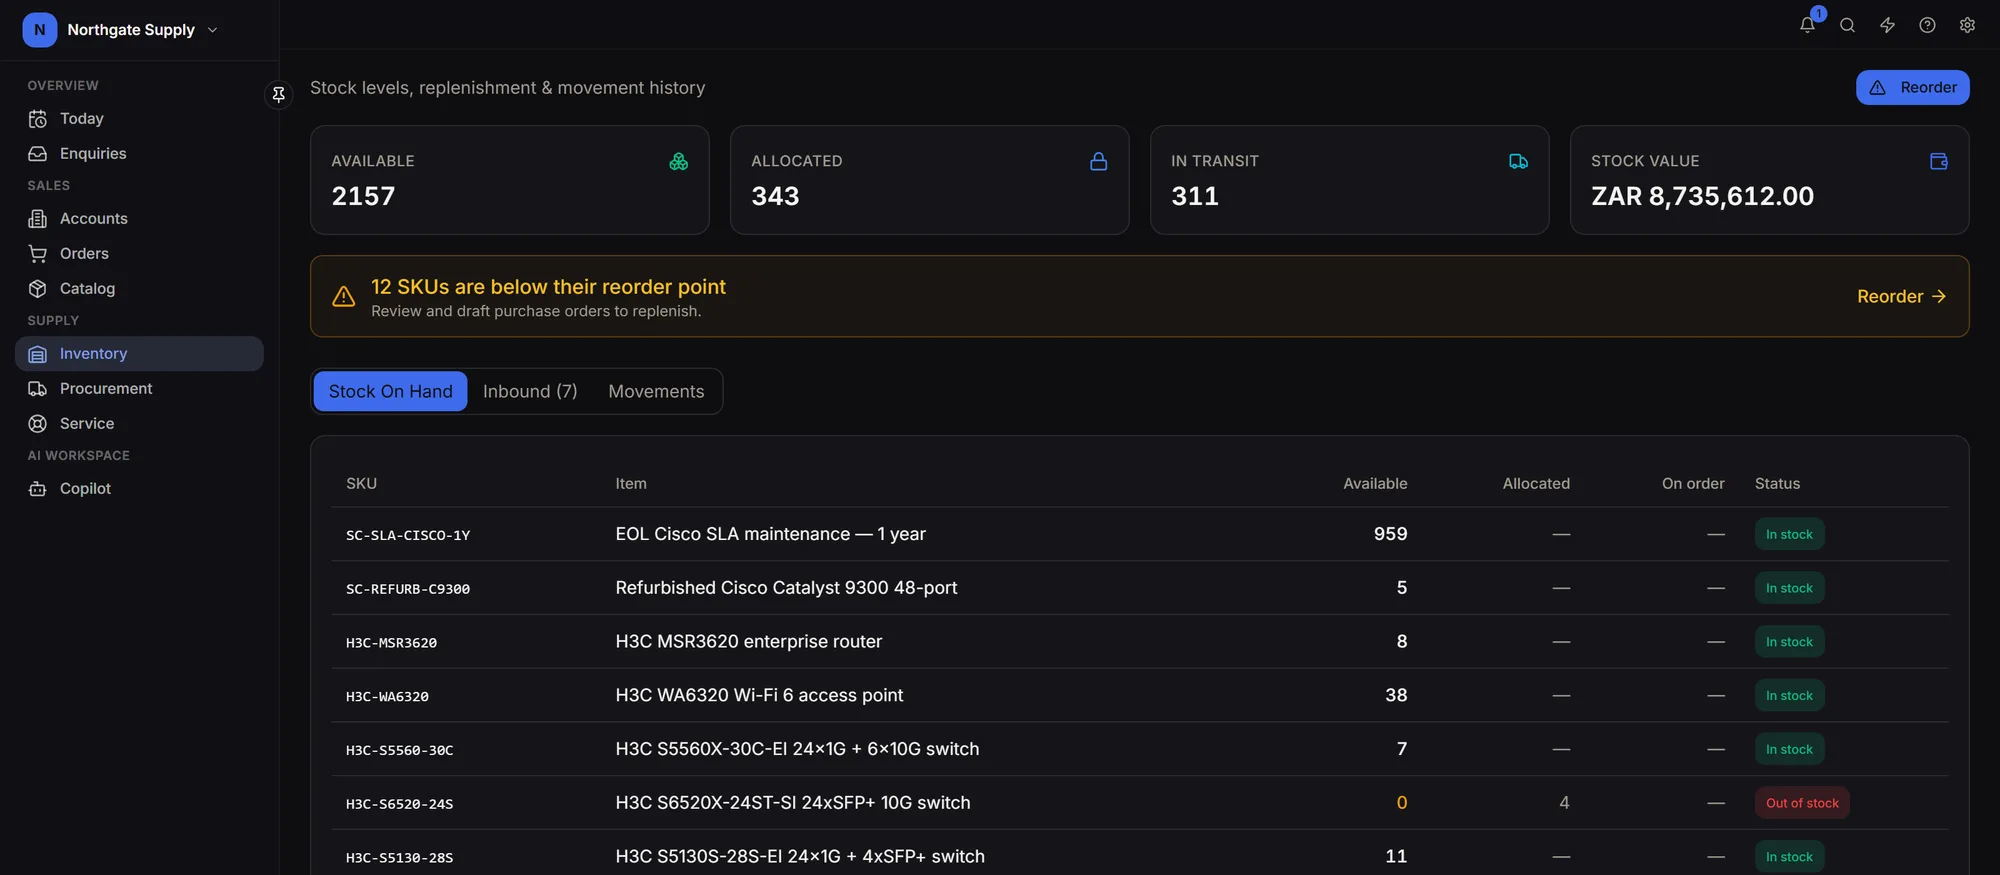This screenshot has height=875, width=2000.
Task: Click the Service lifebuoy icon
Action: 38,424
